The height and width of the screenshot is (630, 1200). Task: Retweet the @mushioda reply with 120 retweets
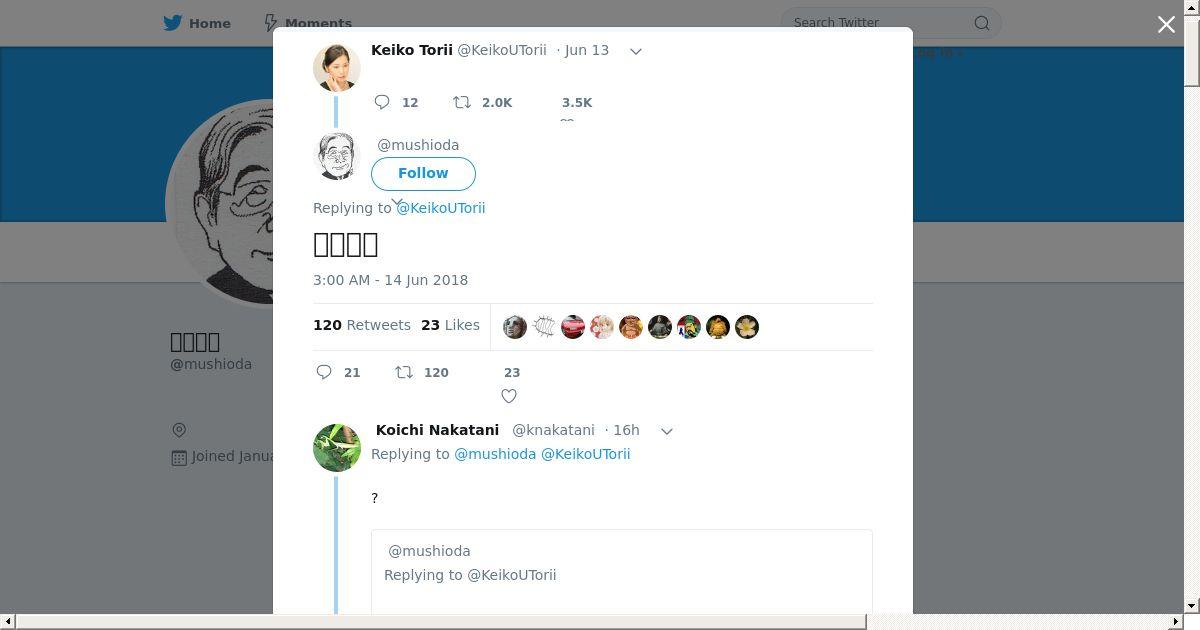point(404,372)
